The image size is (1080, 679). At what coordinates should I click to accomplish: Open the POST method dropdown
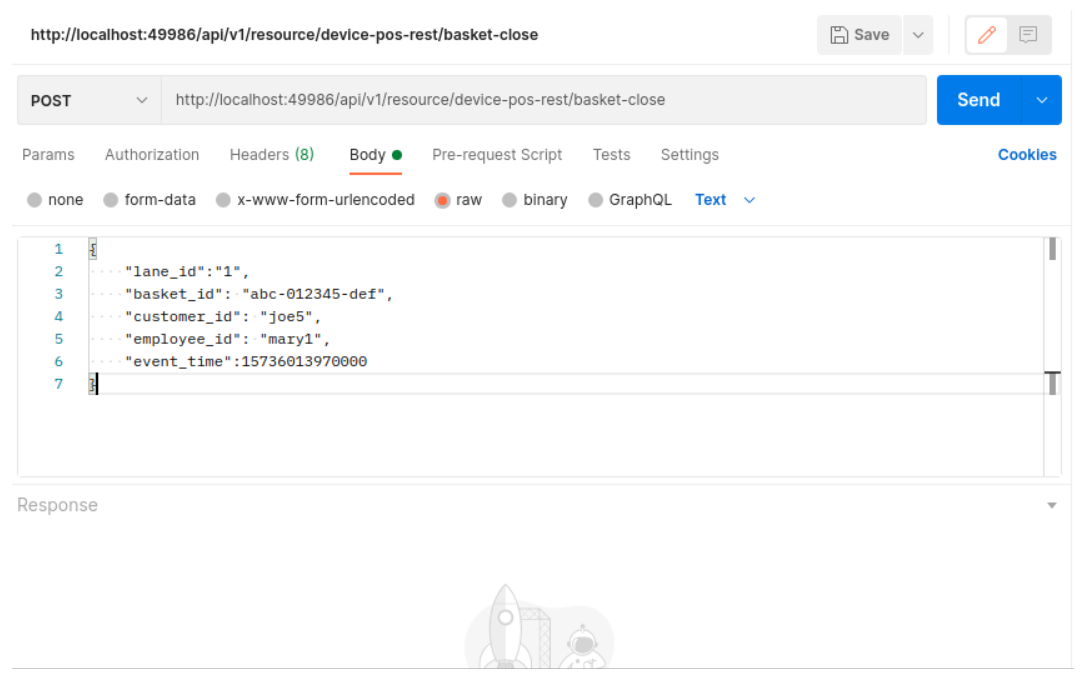pos(89,101)
